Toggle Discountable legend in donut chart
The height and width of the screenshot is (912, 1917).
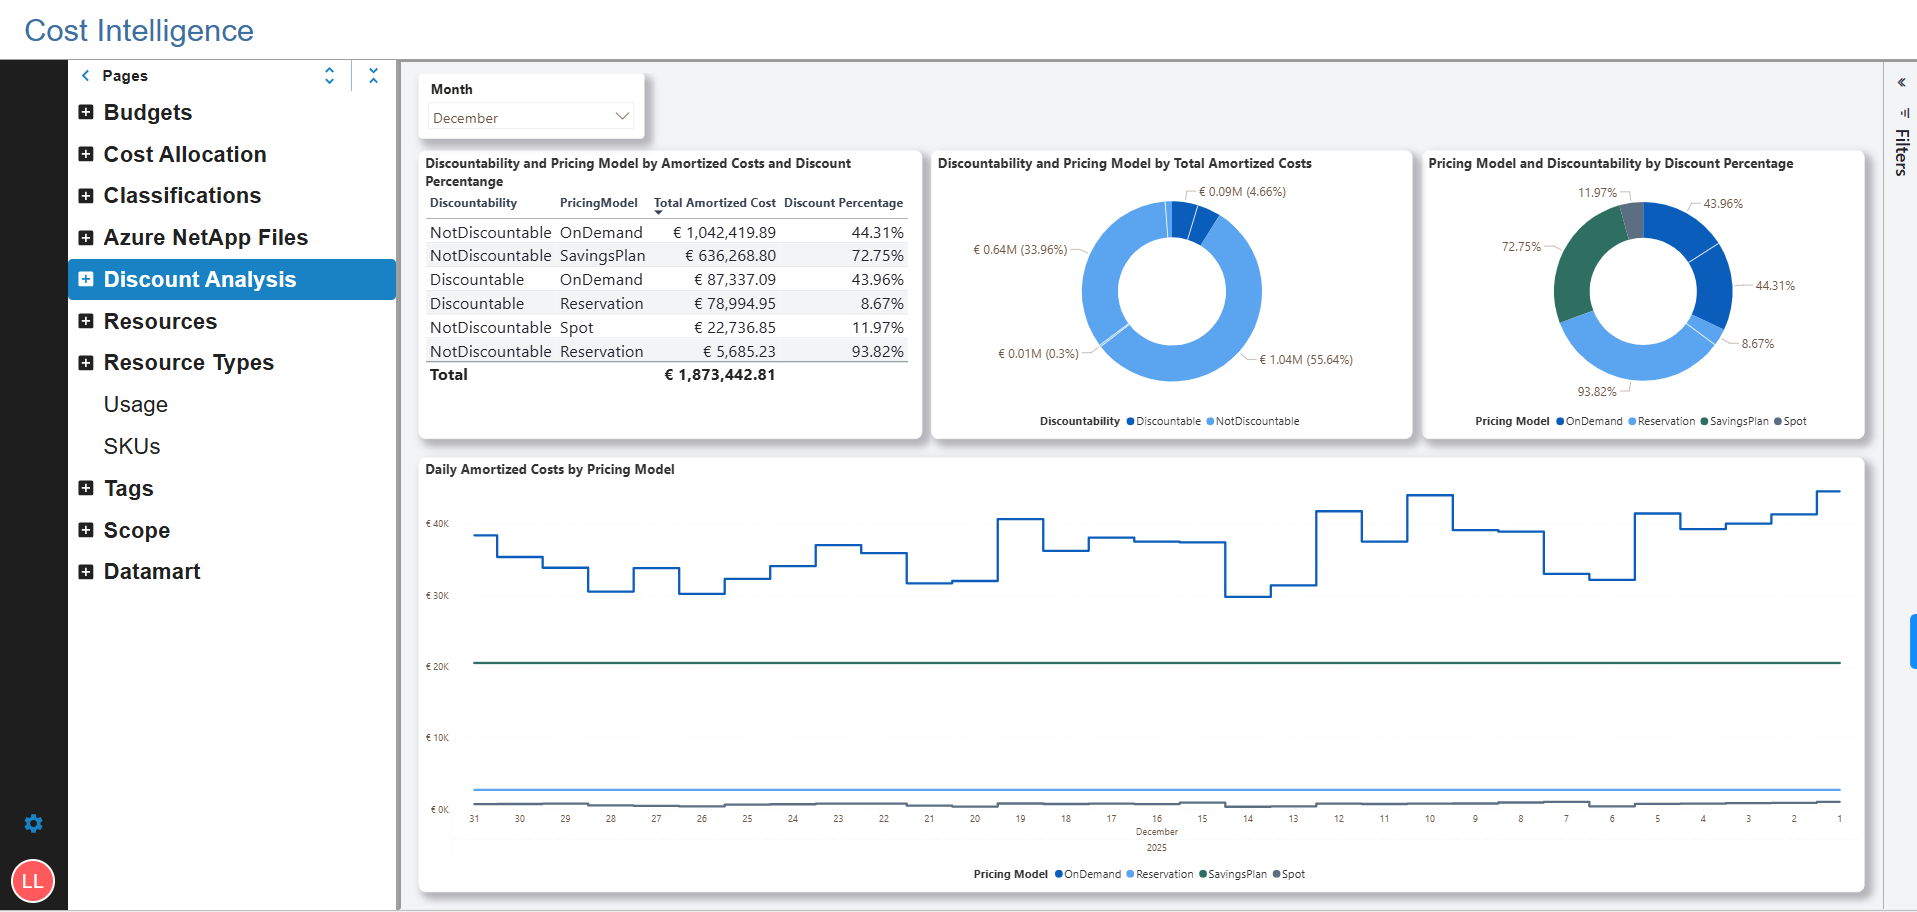1164,422
